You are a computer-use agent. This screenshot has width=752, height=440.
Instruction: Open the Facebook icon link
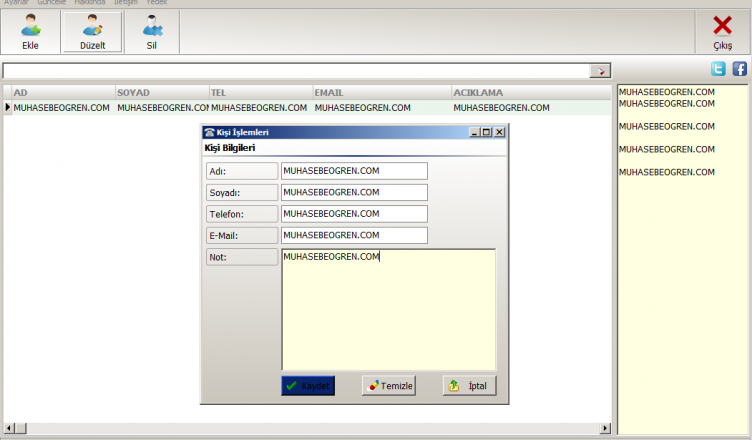coord(740,69)
